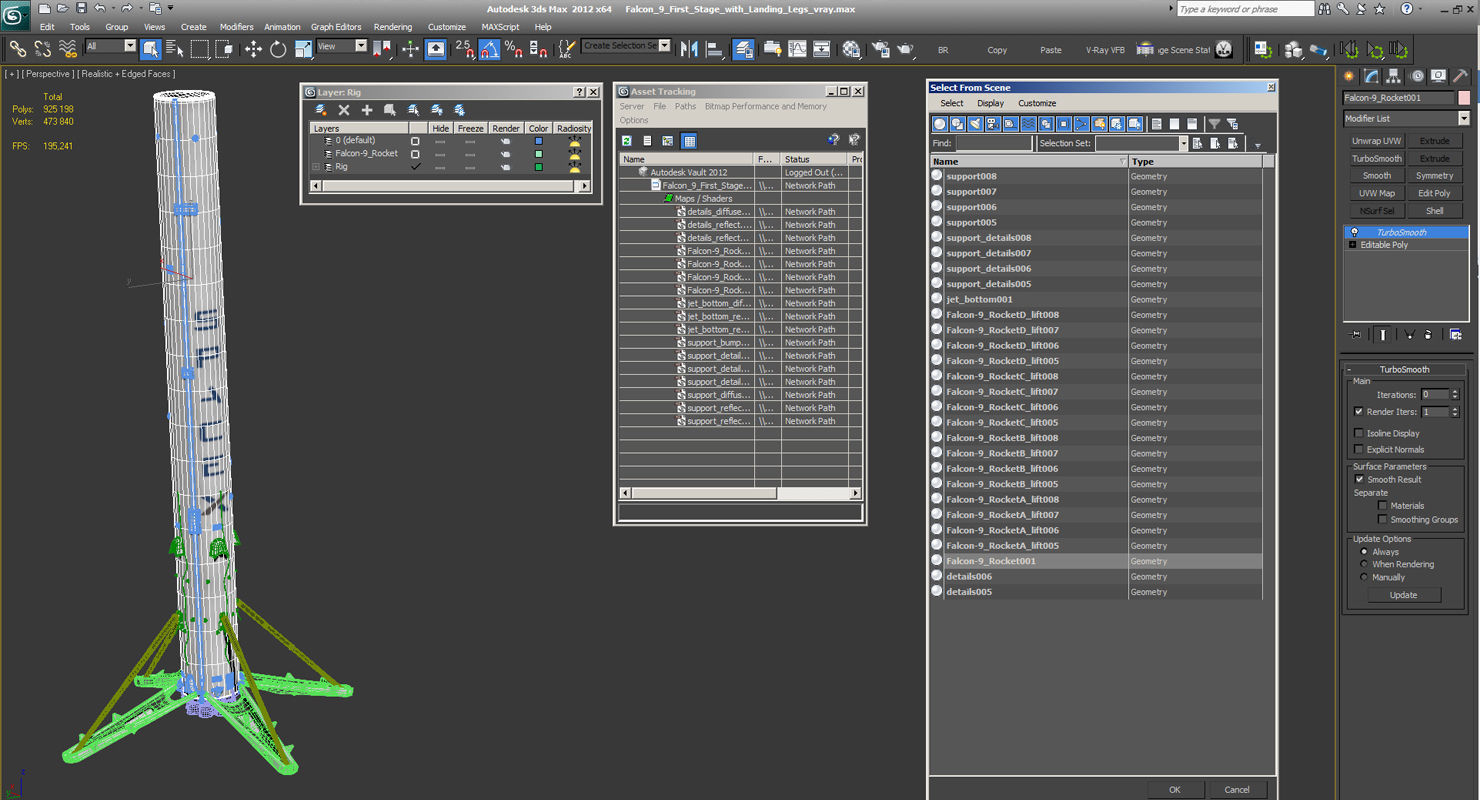
Task: Add selected objects to layer (plus icon)
Action: pos(367,110)
